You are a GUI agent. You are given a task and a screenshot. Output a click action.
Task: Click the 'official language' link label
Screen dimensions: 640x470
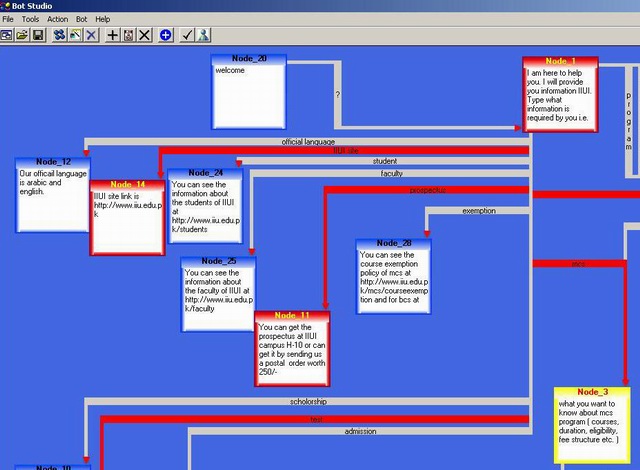tap(308, 142)
